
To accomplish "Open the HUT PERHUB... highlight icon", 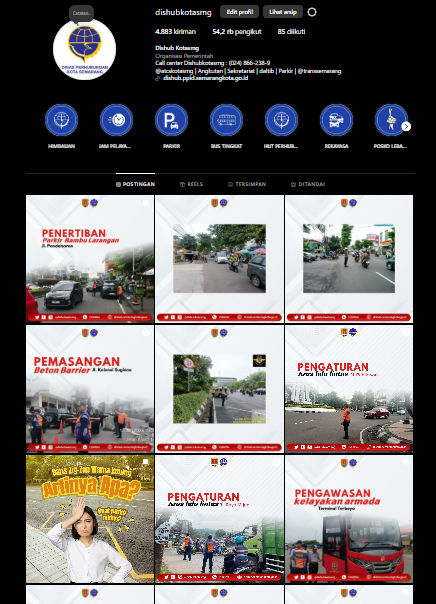I will pos(281,120).
